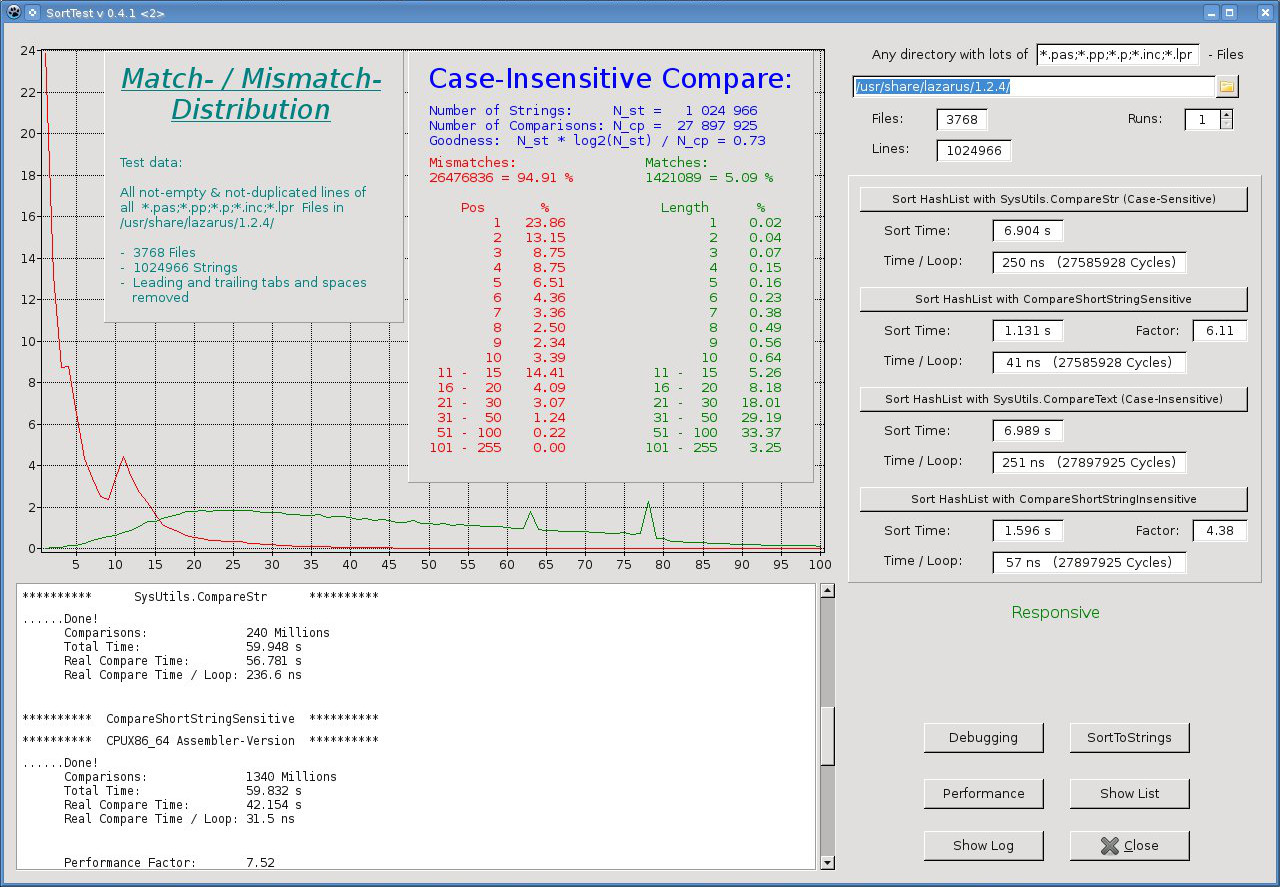Start the Performance test
This screenshot has height=887, width=1280.
tap(983, 794)
